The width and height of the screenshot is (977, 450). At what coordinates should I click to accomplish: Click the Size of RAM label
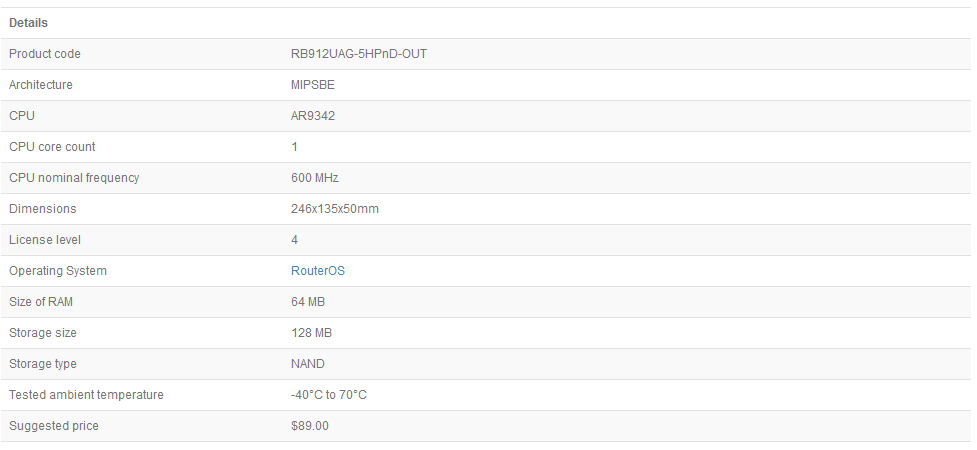[41, 302]
